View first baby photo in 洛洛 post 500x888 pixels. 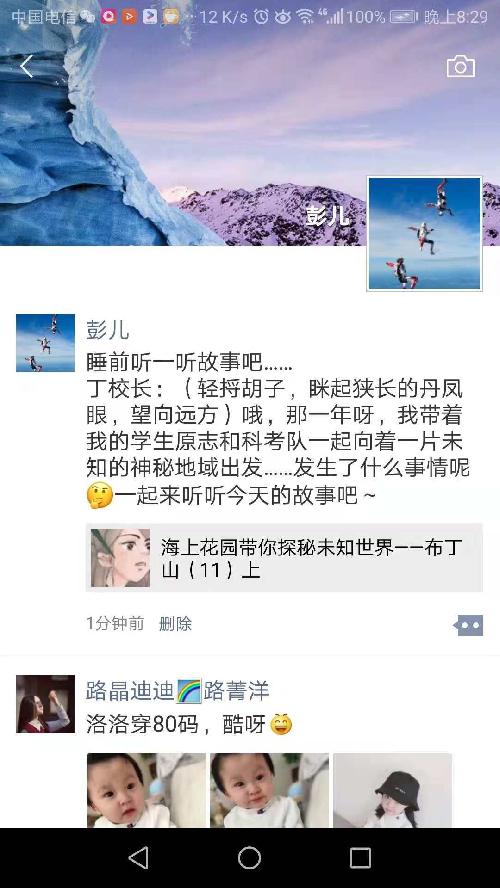coord(146,791)
